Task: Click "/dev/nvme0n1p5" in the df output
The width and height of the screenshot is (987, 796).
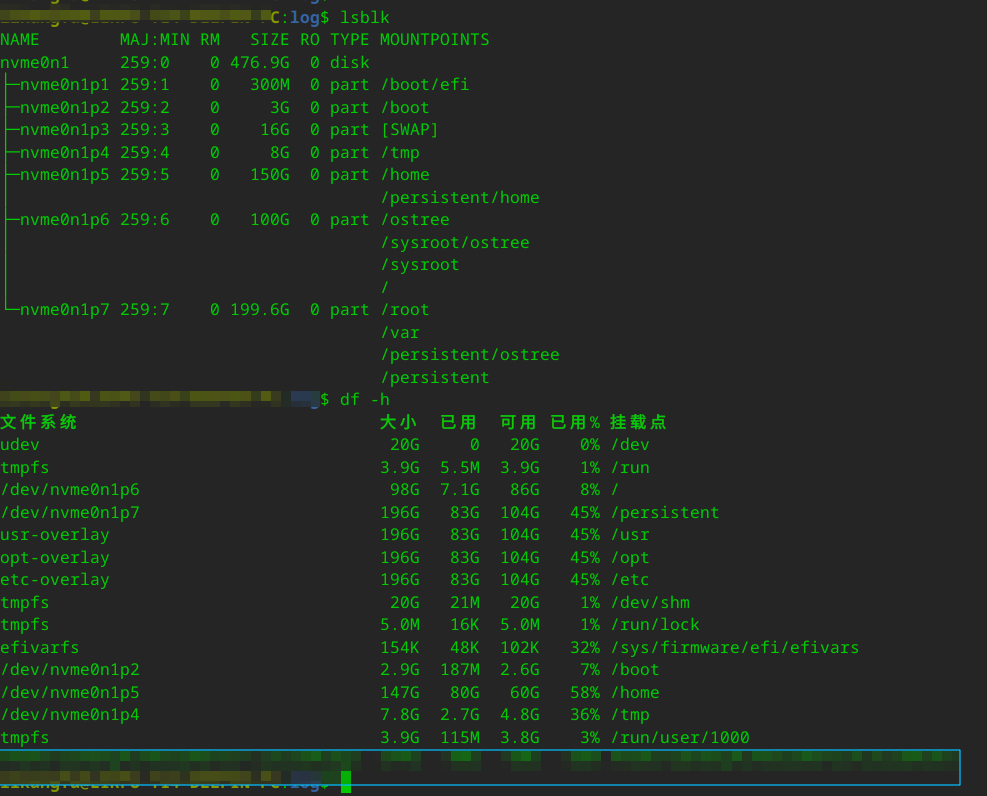Action: click(x=70, y=692)
